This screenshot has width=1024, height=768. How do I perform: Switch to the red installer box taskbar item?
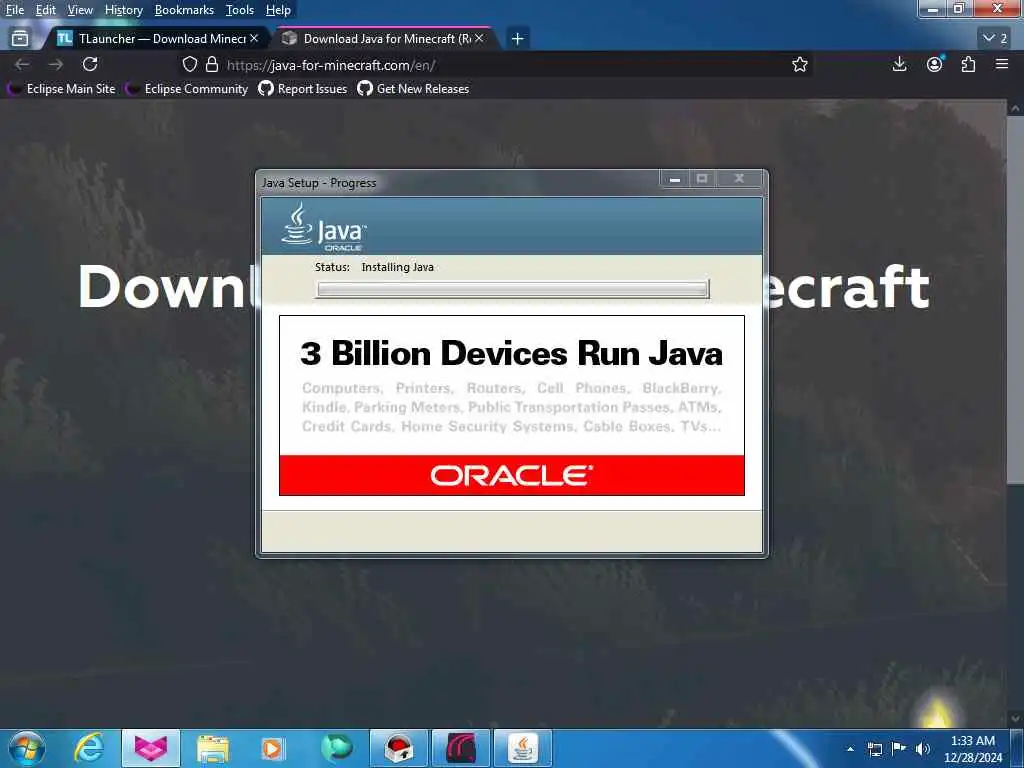(398, 748)
